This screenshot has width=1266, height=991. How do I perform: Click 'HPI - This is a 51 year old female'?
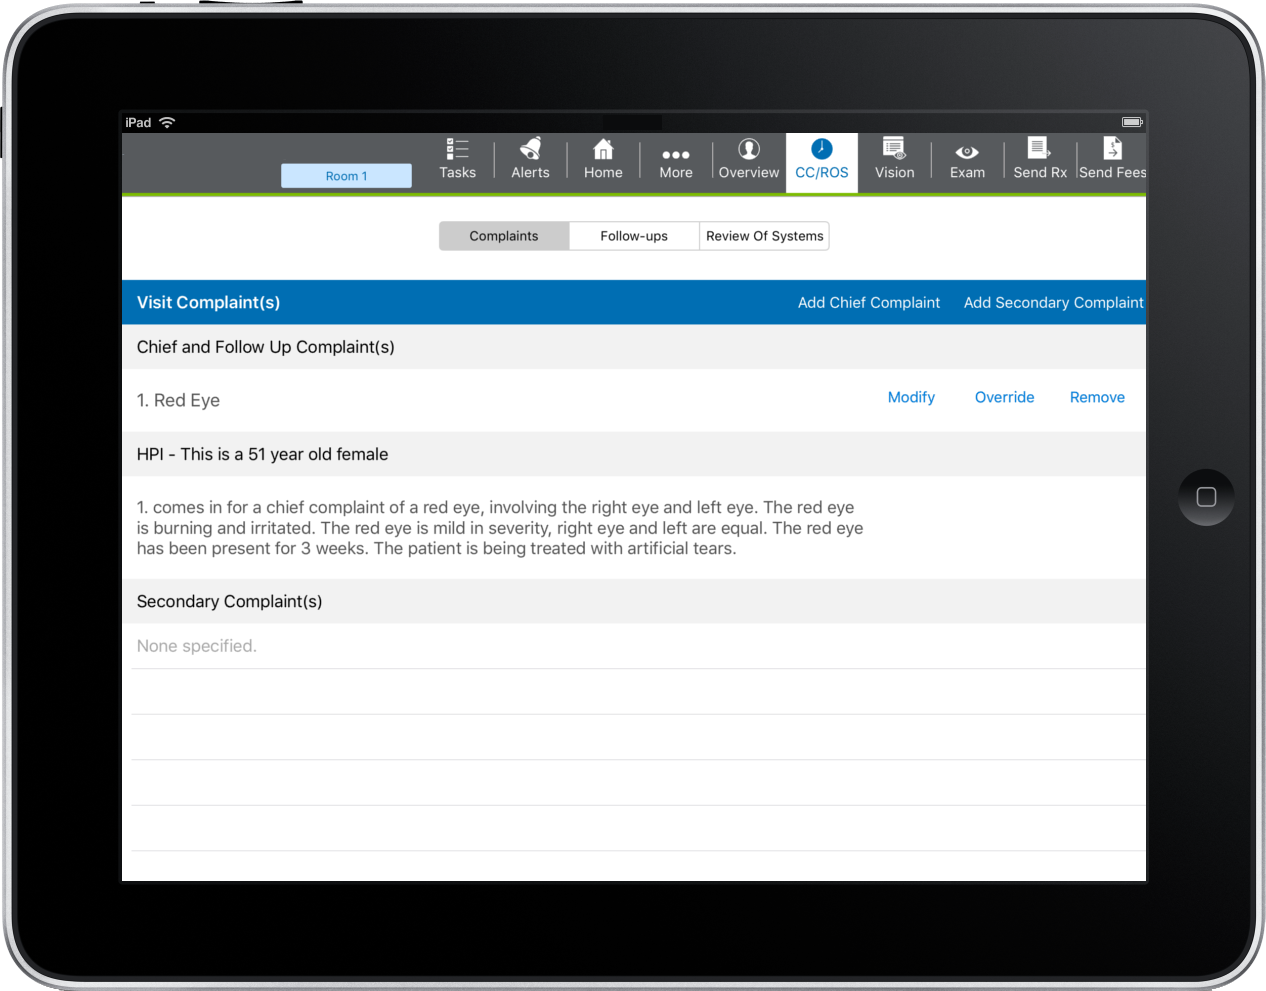(x=262, y=454)
